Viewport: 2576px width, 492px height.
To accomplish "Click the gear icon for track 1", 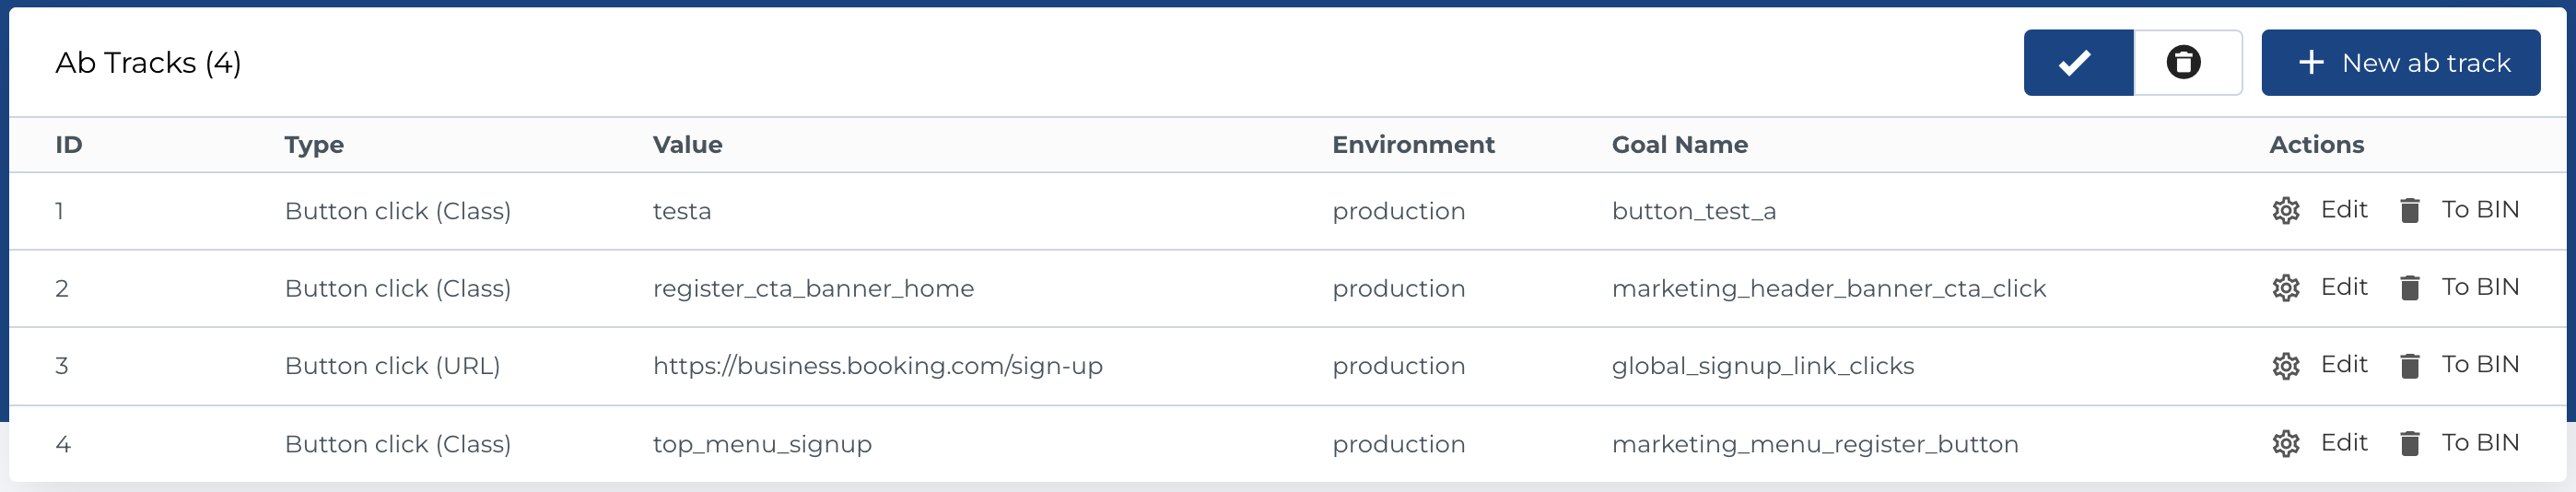I will point(2285,211).
